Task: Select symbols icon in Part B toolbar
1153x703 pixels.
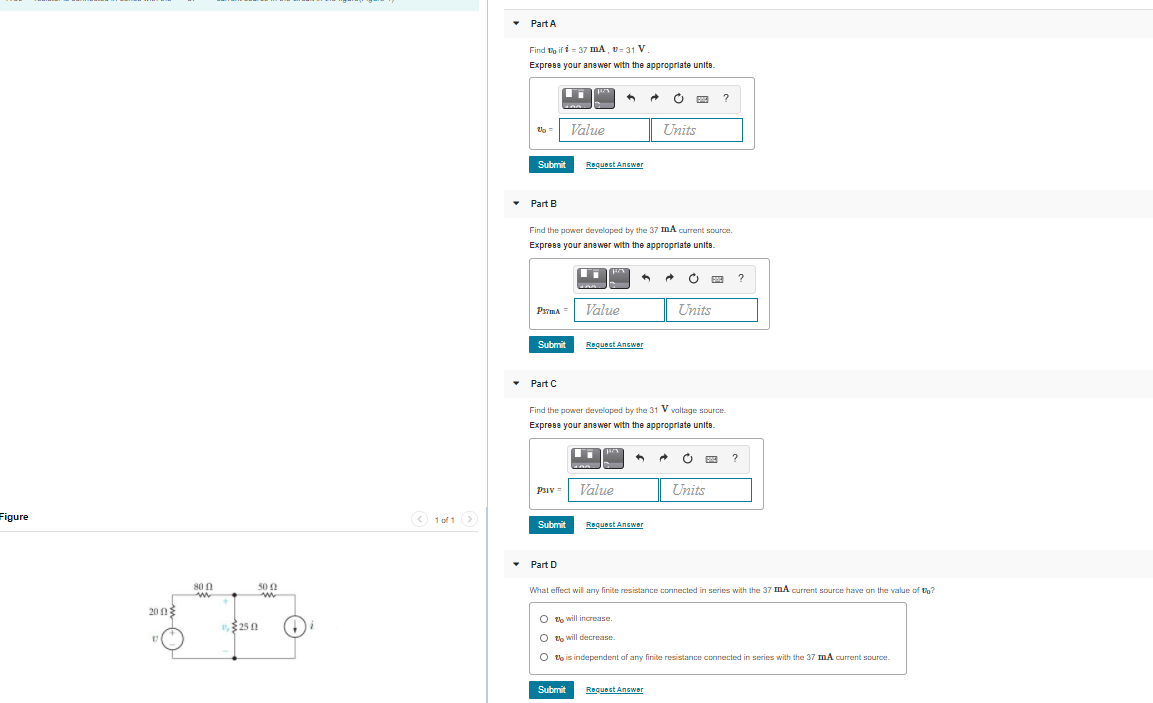Action: pos(620,278)
